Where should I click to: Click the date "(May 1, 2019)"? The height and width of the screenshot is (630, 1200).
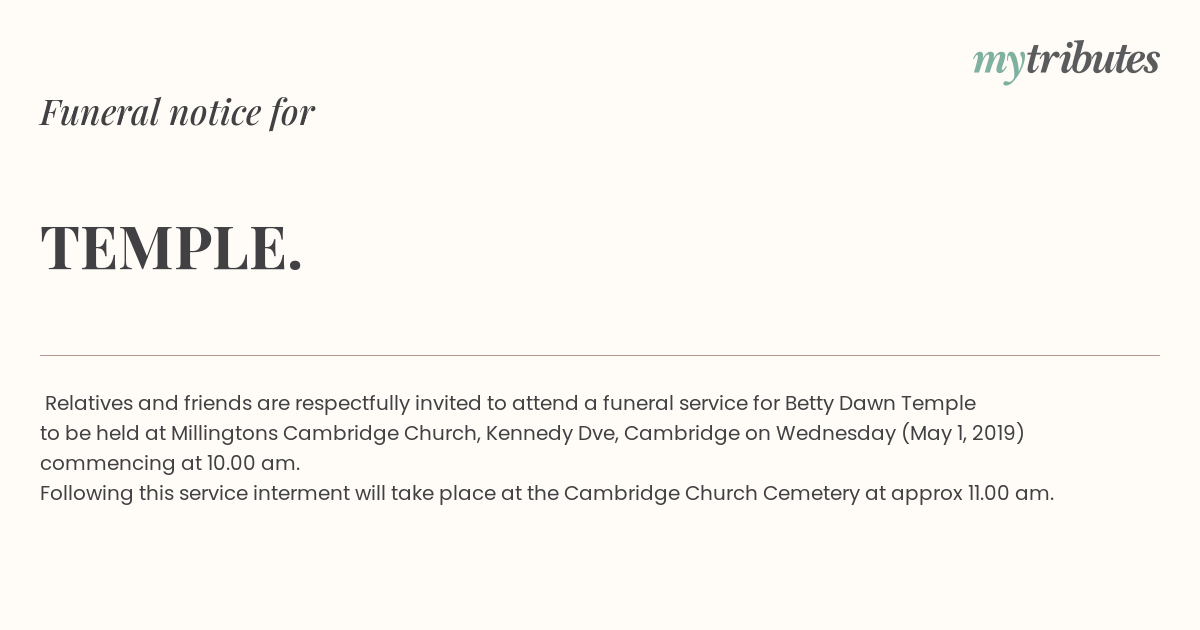click(963, 434)
